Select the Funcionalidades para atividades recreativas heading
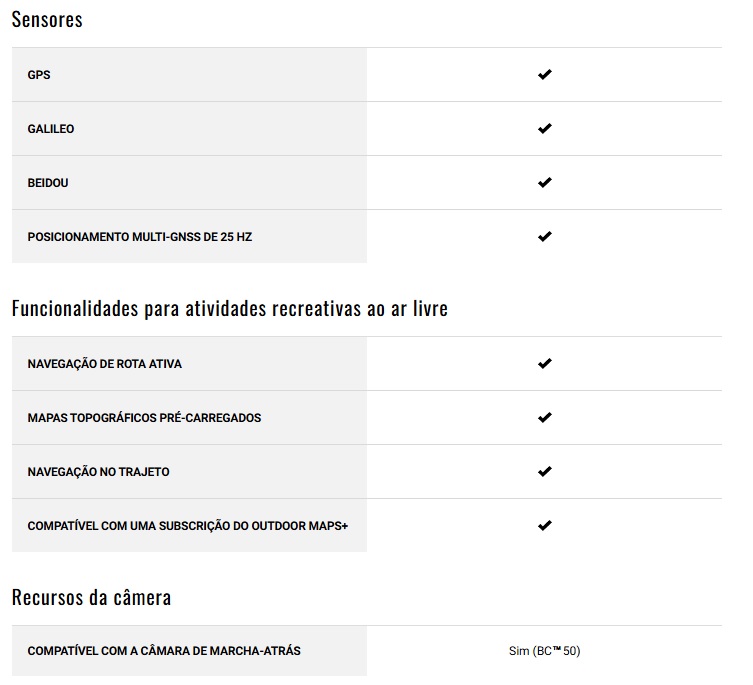Screen dimensions: 753x685 (x=229, y=309)
